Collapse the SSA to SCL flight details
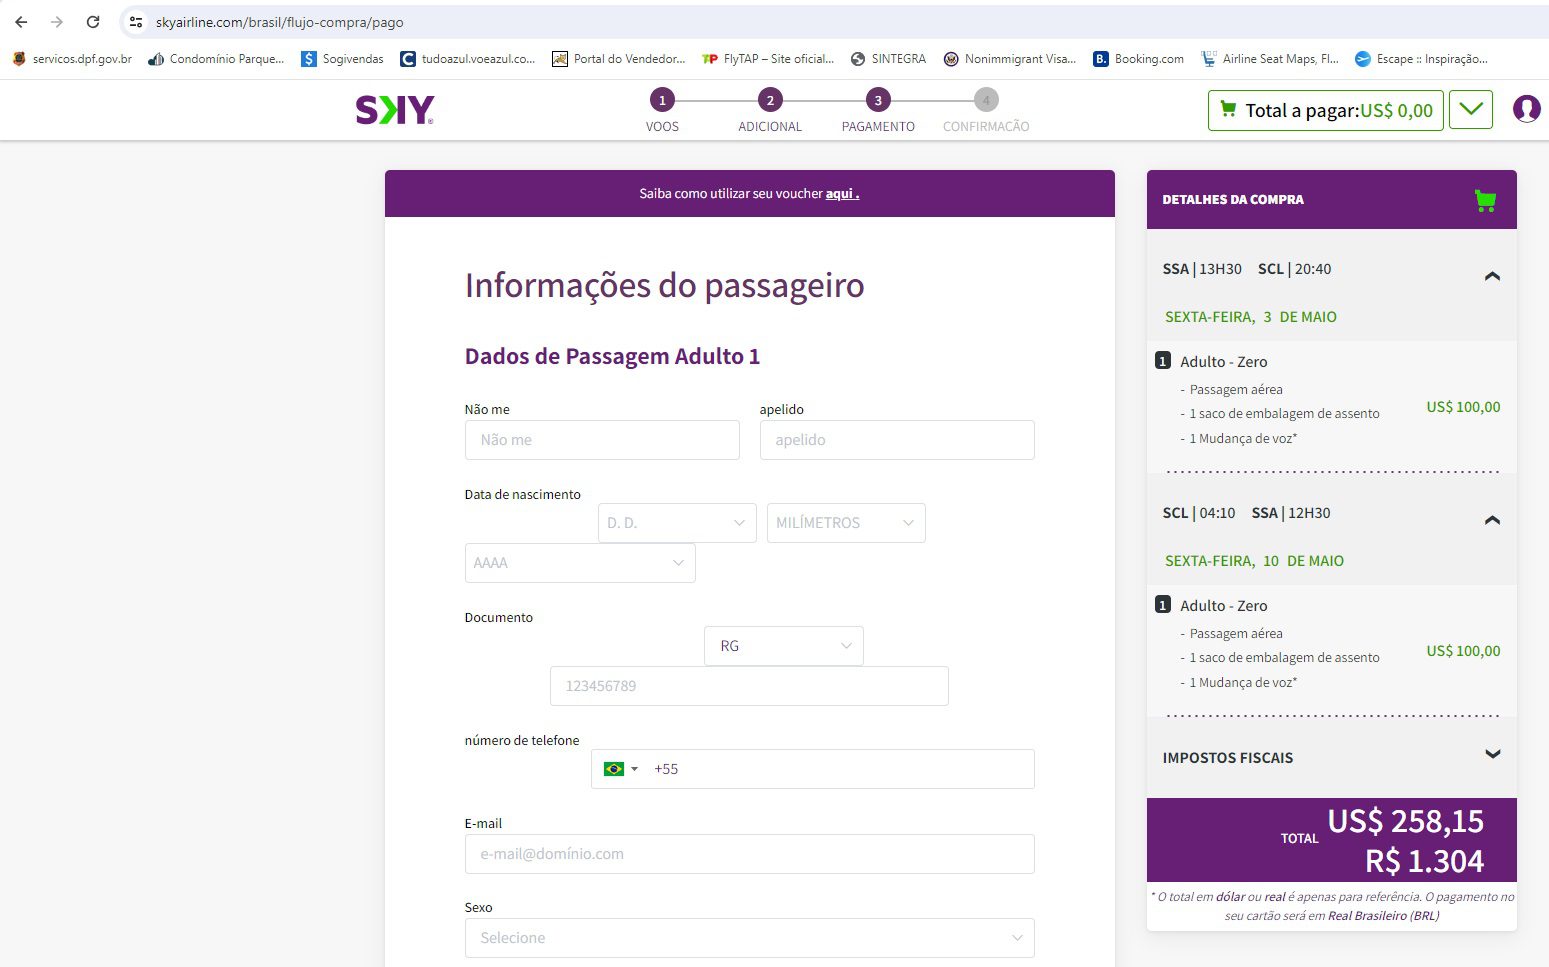 1492,276
